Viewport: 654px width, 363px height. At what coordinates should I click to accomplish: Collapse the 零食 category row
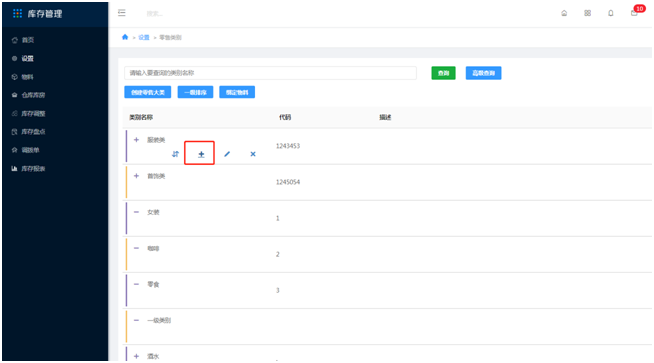click(136, 284)
